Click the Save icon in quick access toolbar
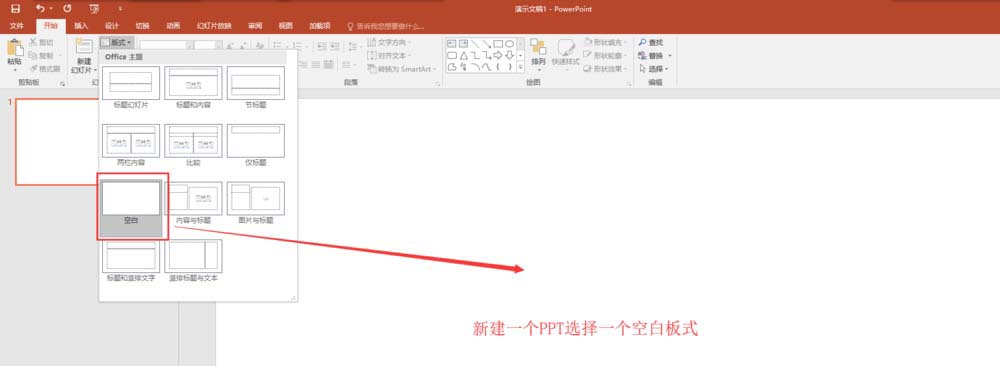The width and height of the screenshot is (1000, 366). (x=15, y=9)
